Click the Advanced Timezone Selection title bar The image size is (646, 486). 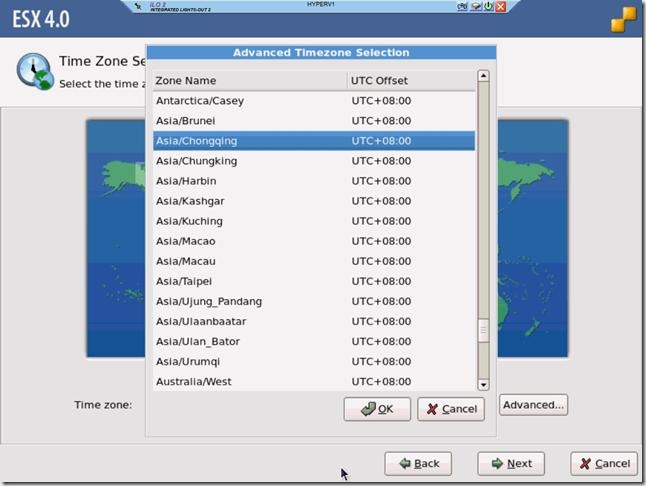click(321, 53)
